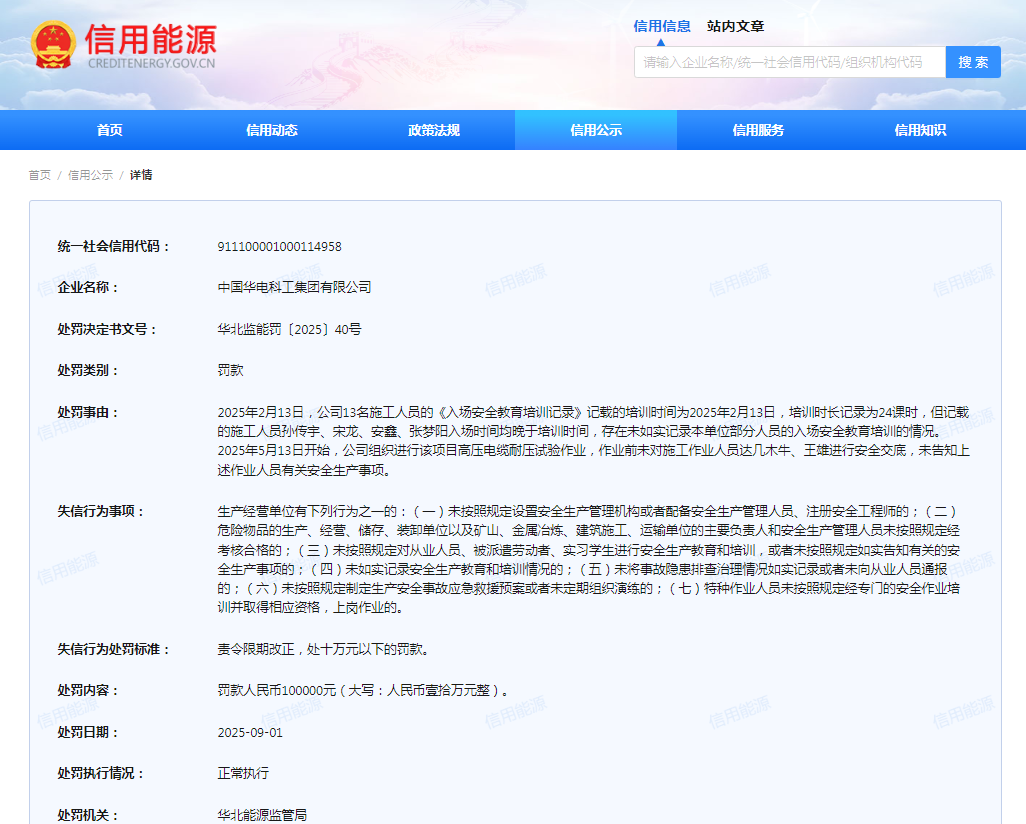
Task: Select the 信用信息 search tab
Action: point(662,27)
